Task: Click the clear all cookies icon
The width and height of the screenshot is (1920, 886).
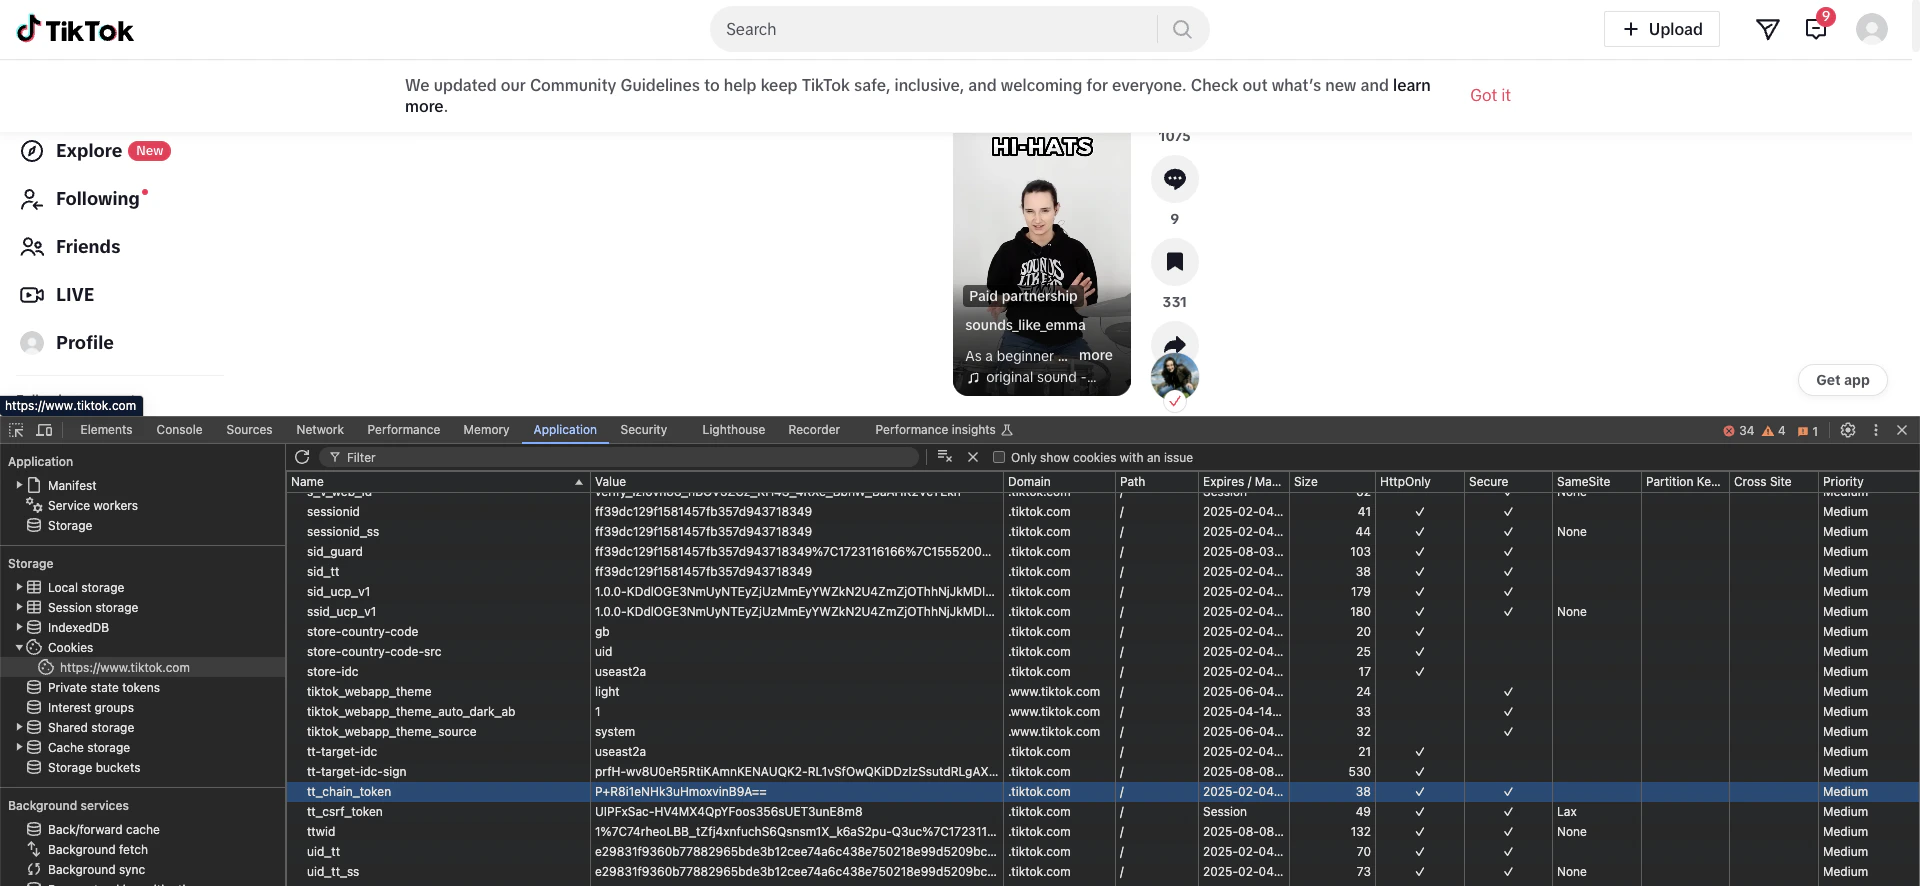Action: click(945, 457)
